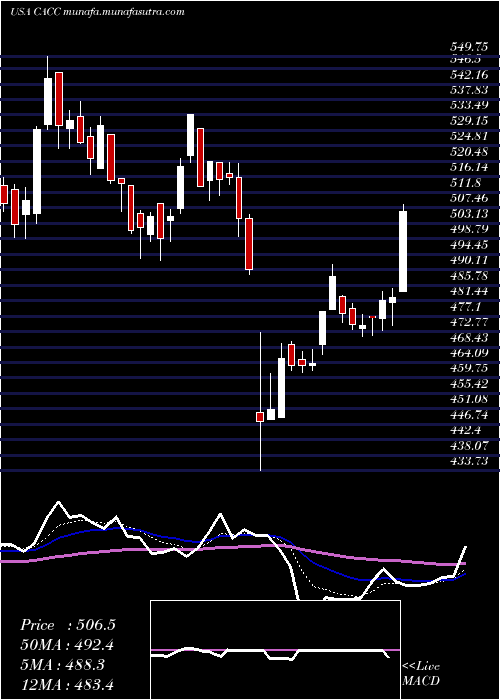Click the 5MA : 488.3 readout
The height and width of the screenshot is (700, 500).
coord(62,665)
